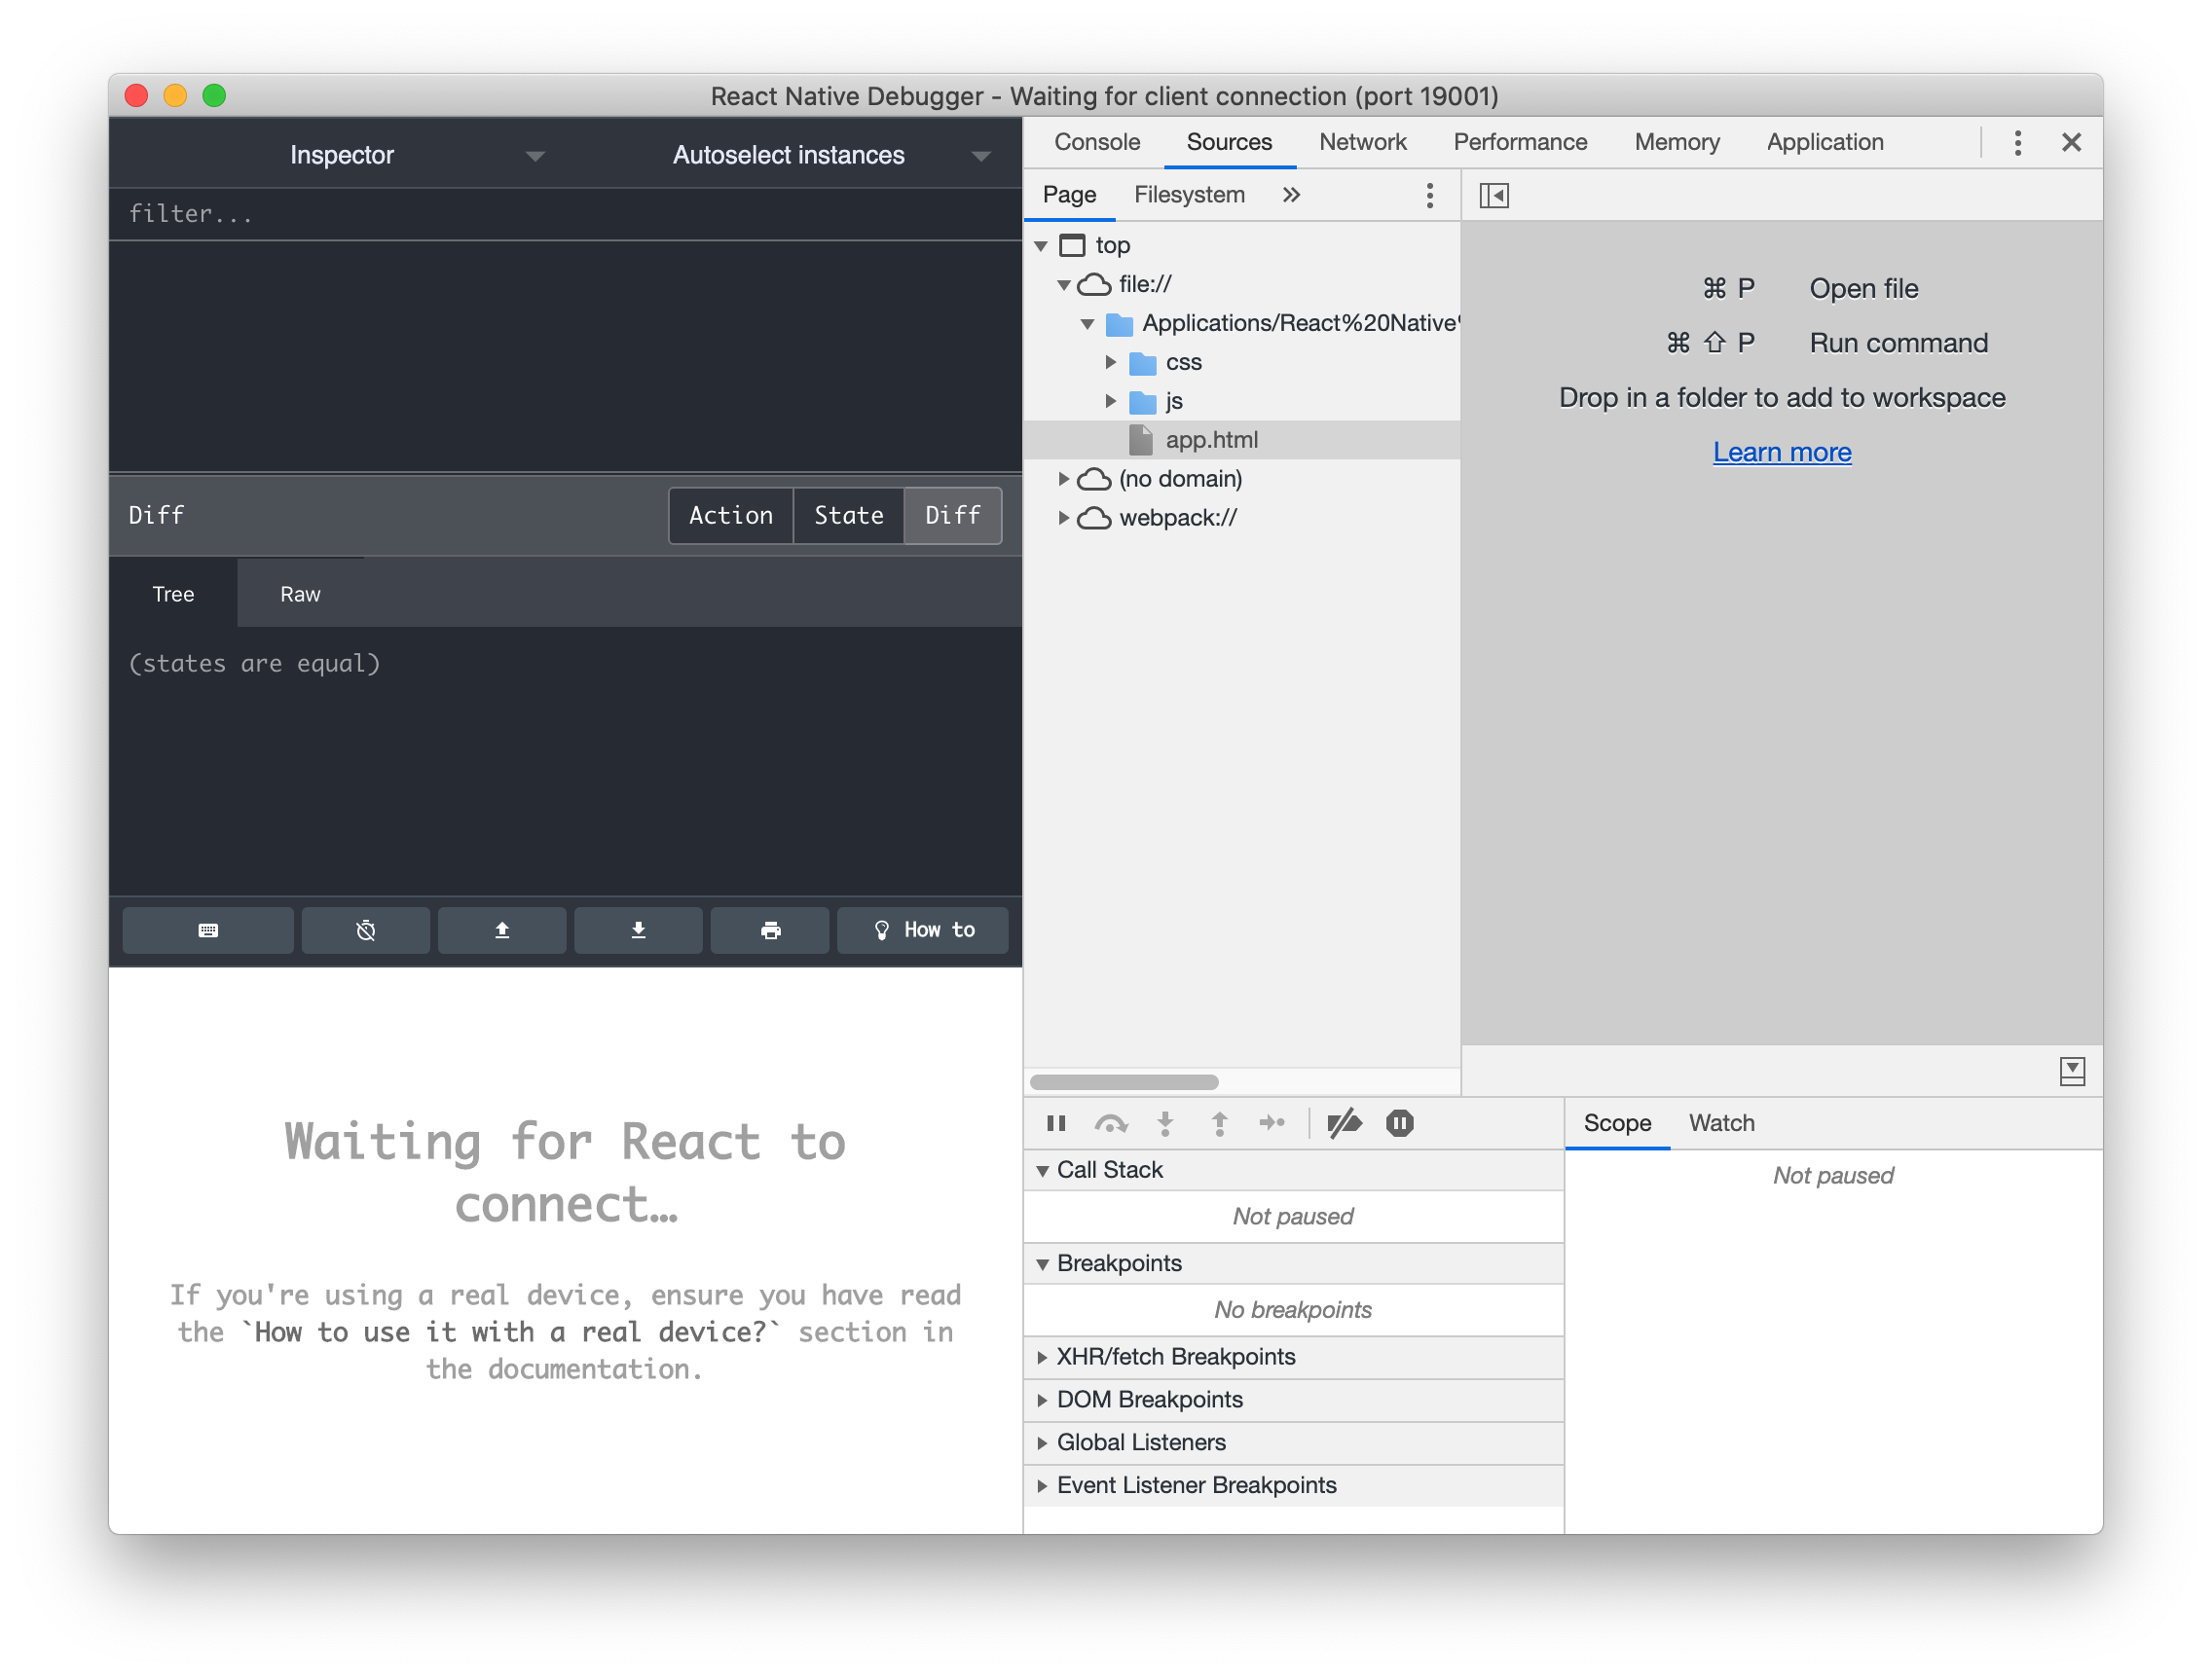This screenshot has height=1678, width=2212.
Task: Switch to the Network tab
Action: pos(1363,142)
